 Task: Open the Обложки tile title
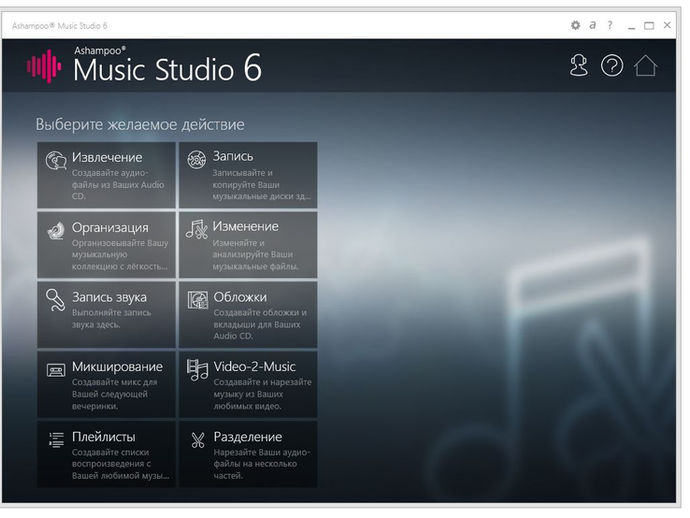(x=240, y=297)
